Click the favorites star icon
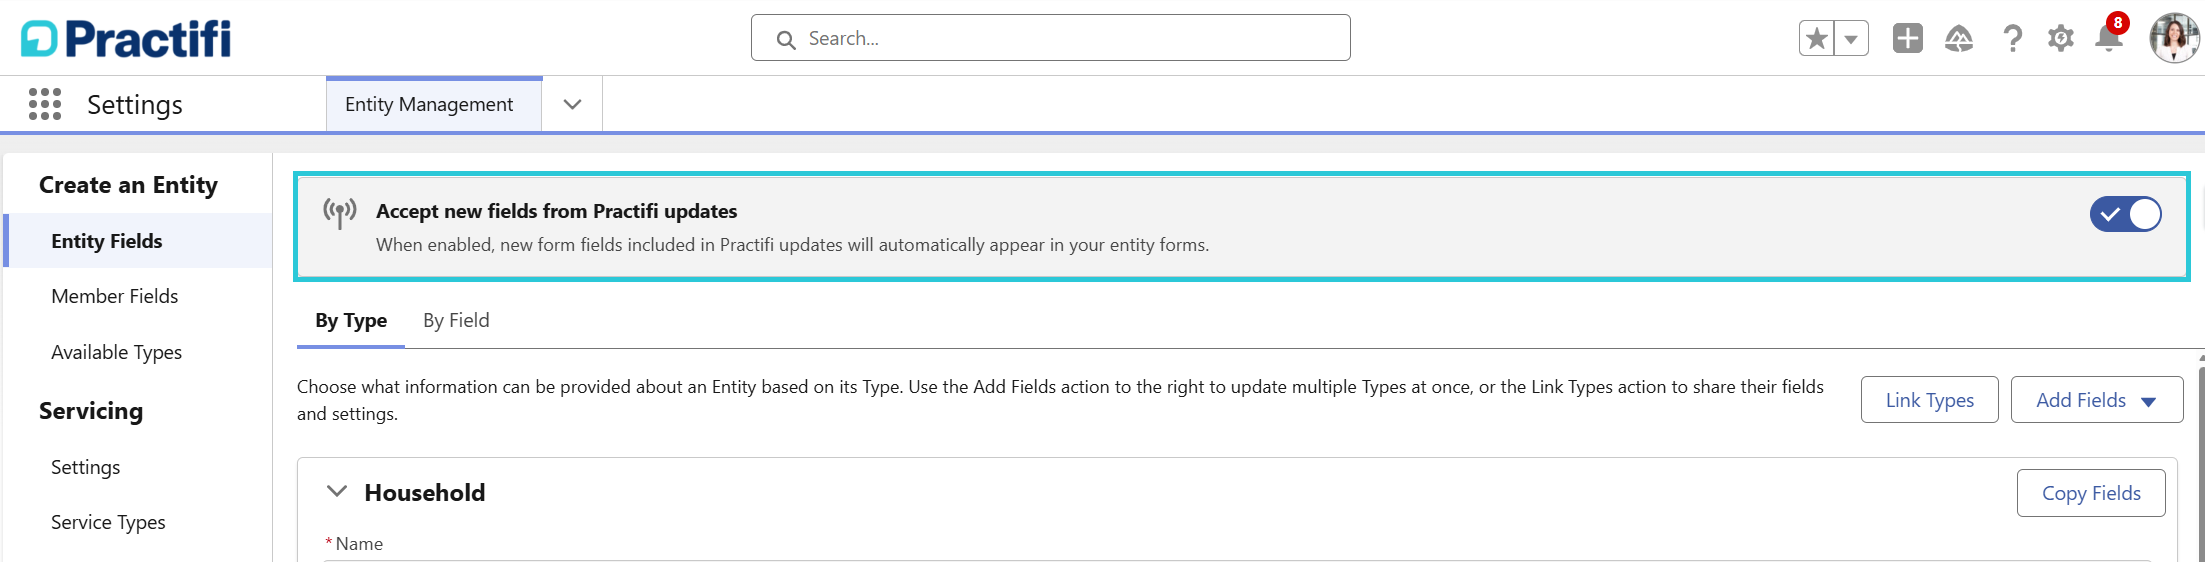Viewport: 2205px width, 562px height. [x=1816, y=39]
